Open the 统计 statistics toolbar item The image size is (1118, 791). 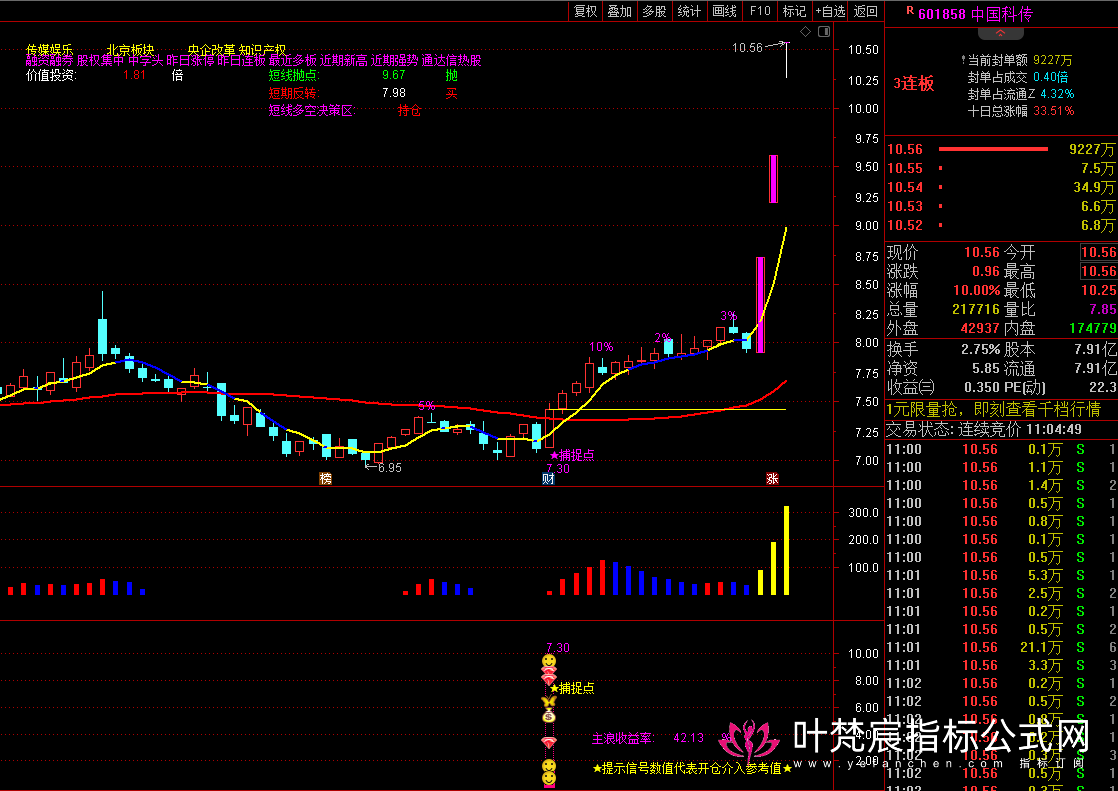click(x=689, y=11)
